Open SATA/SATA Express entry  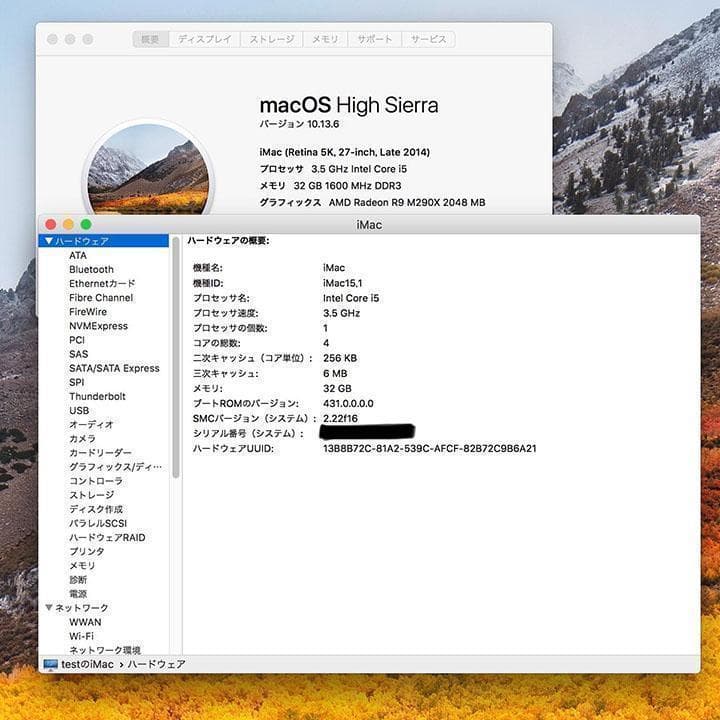click(114, 368)
